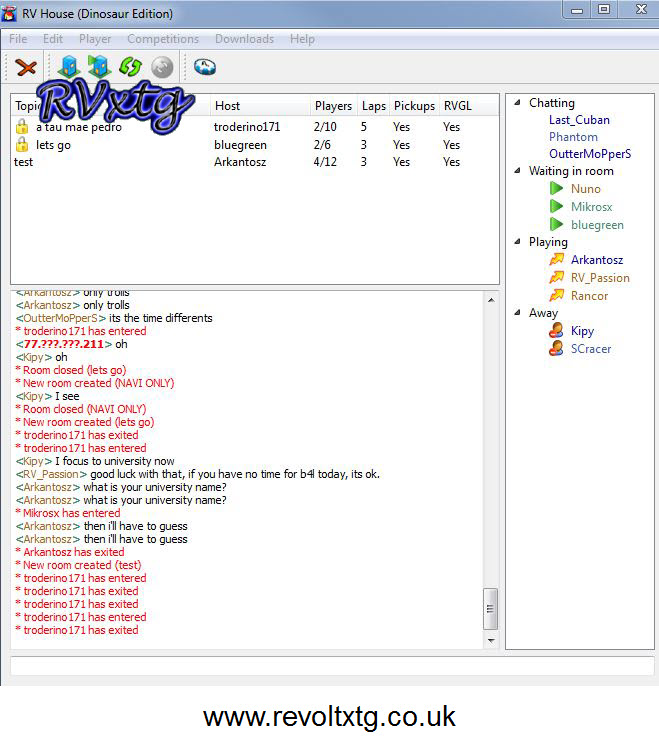
Task: Select Last_Cuban in the Chatting list
Action: click(579, 120)
